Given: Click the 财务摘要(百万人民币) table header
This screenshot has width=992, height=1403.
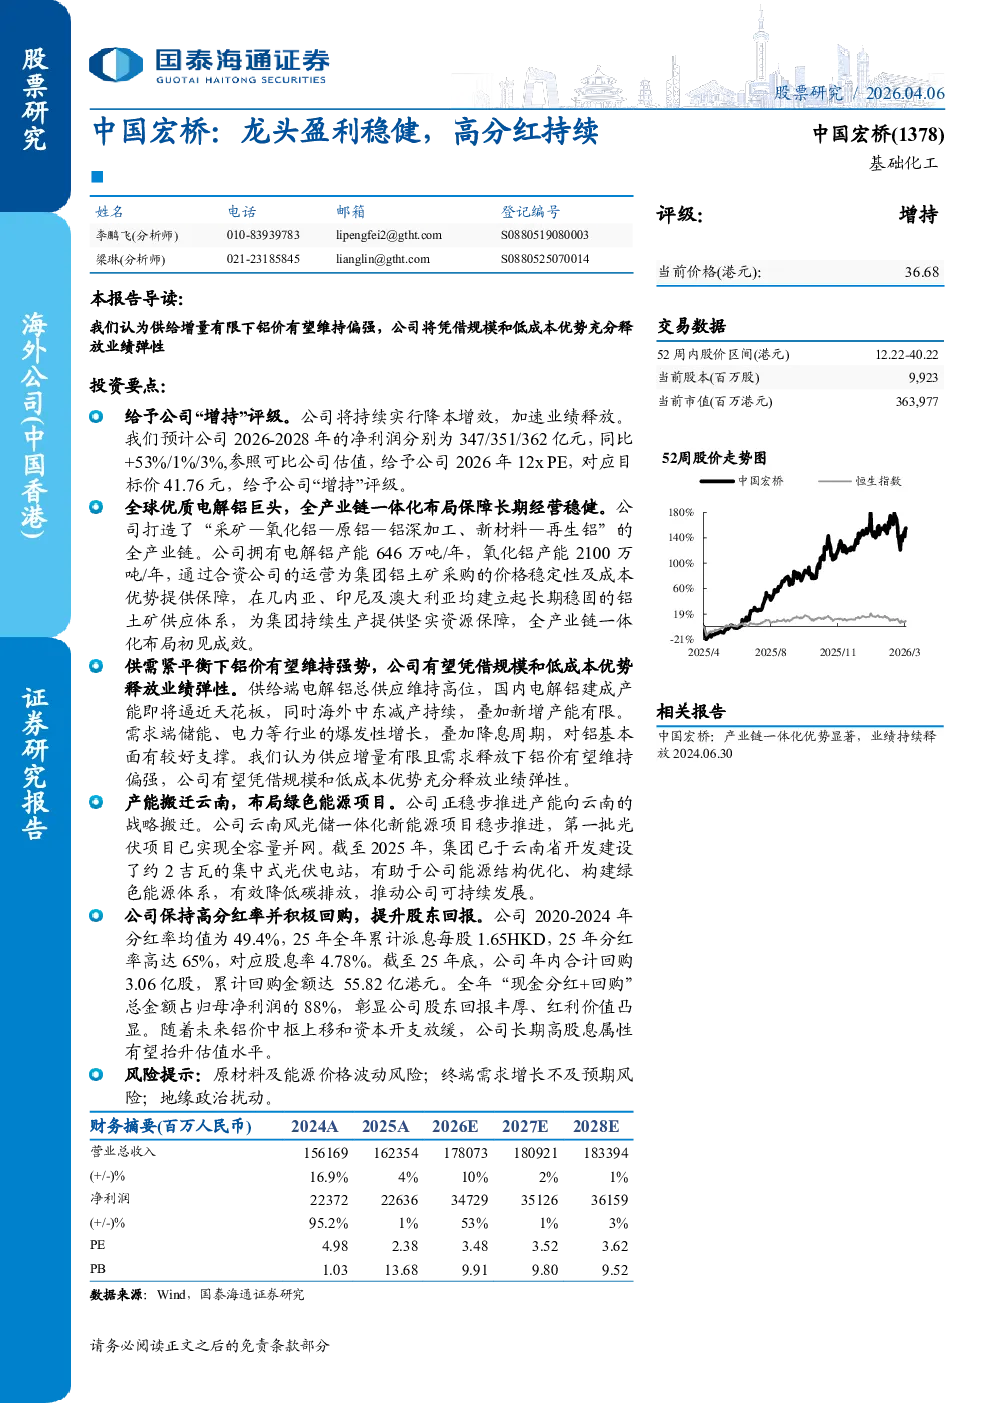Looking at the screenshot, I should tap(171, 1126).
